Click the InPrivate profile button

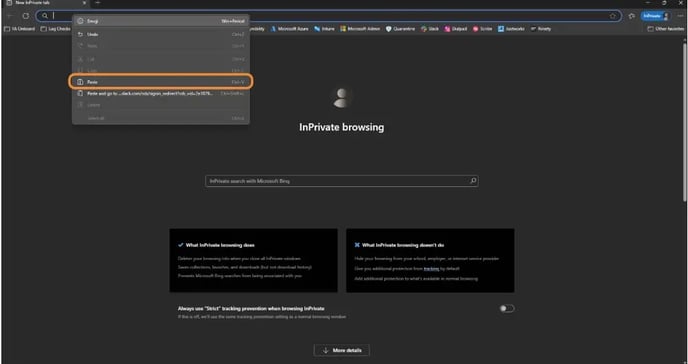[655, 16]
